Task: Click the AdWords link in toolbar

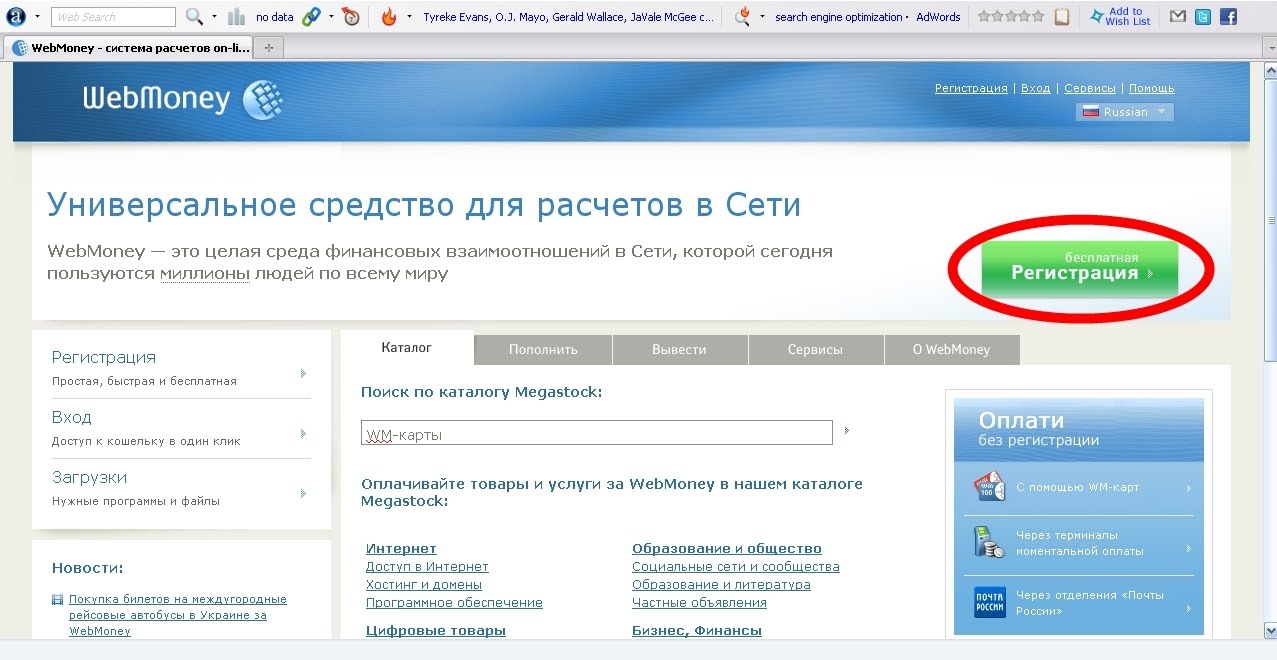Action: 938,17
